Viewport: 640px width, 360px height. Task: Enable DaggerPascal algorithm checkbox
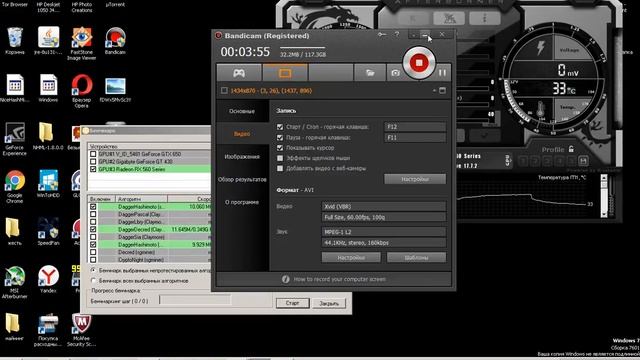point(93,214)
